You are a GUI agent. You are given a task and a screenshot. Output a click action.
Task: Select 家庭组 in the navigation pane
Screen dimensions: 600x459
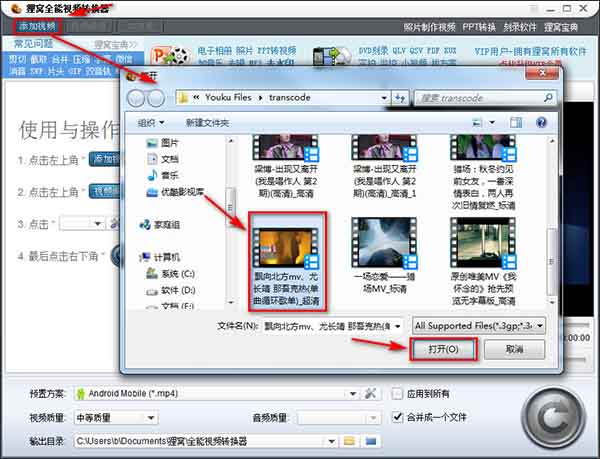click(160, 225)
